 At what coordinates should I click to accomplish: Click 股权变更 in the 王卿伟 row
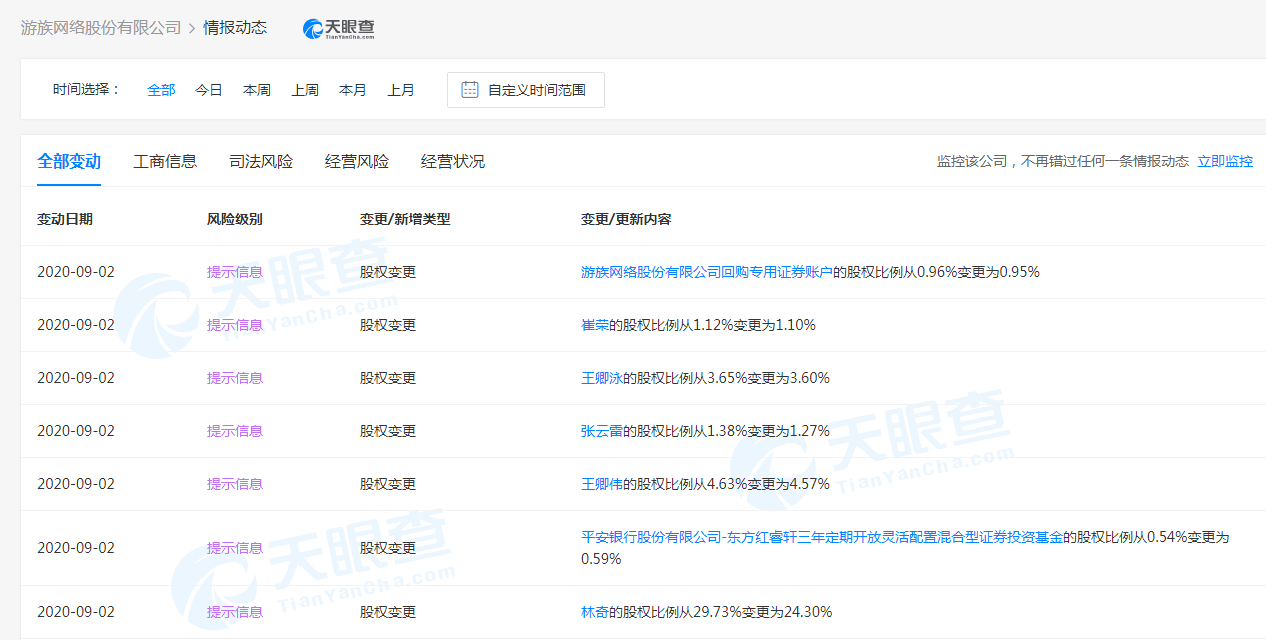click(x=388, y=484)
